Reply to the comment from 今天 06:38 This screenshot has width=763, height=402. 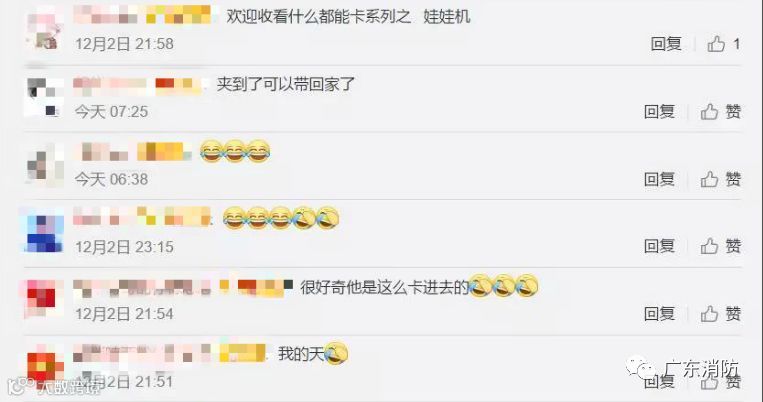tap(659, 179)
